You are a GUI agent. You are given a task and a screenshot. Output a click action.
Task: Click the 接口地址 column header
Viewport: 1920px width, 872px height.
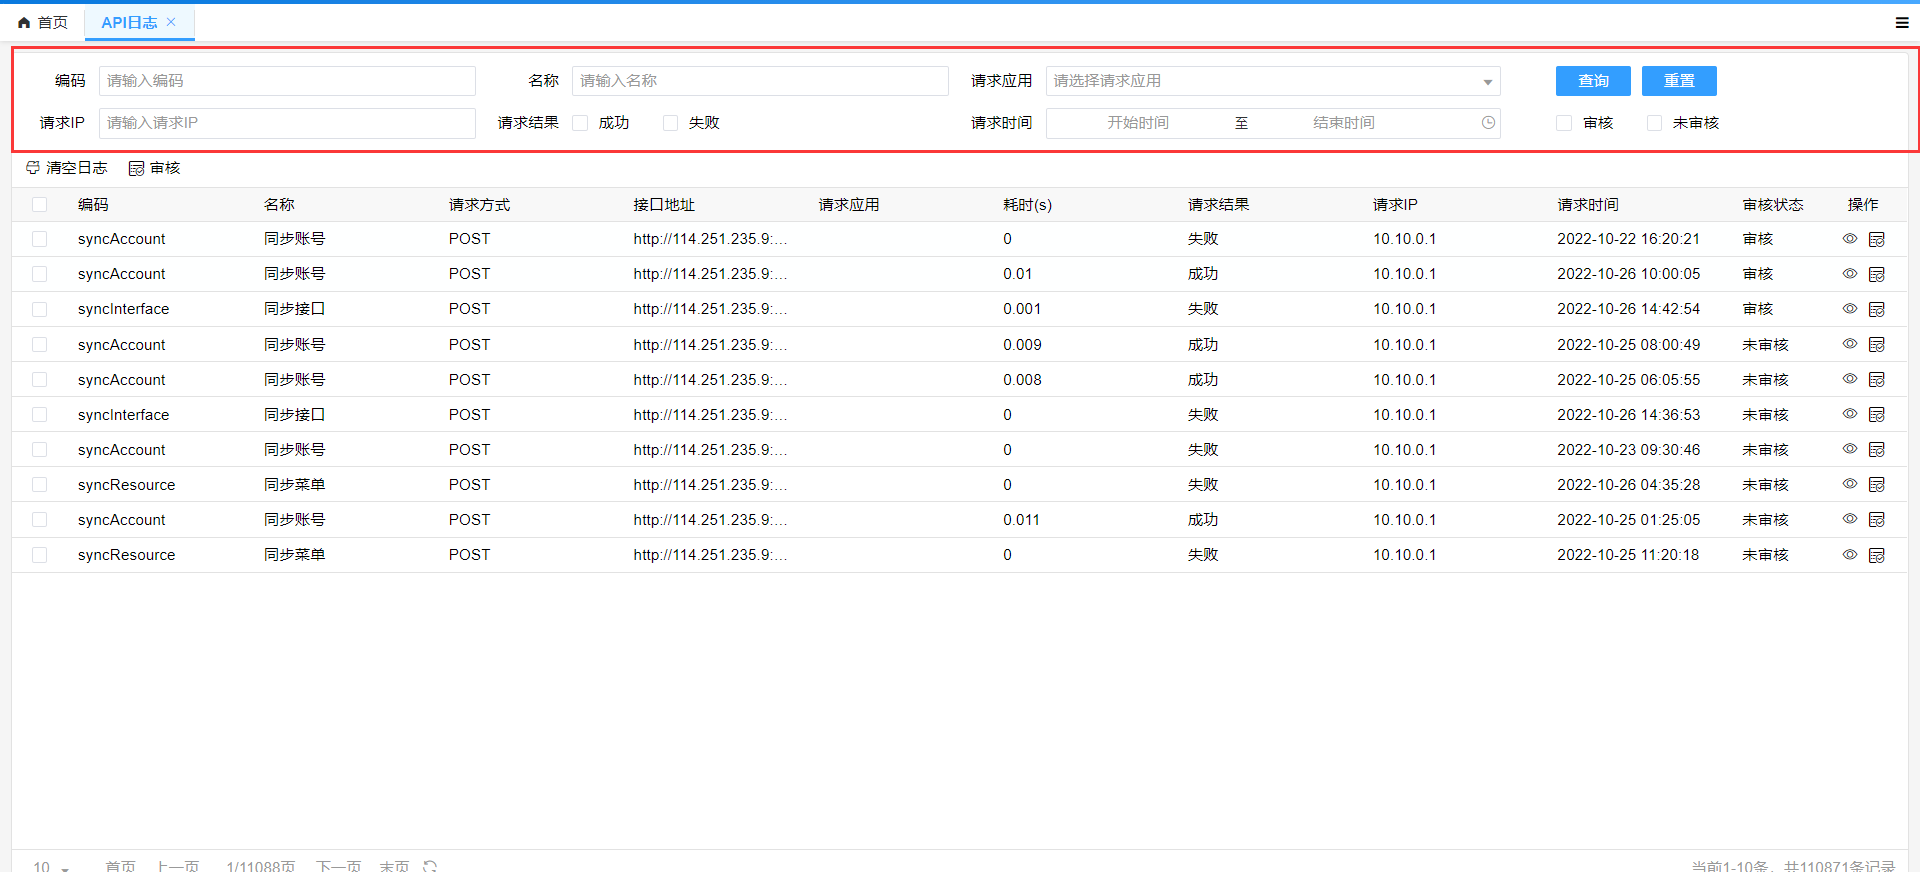coord(664,204)
